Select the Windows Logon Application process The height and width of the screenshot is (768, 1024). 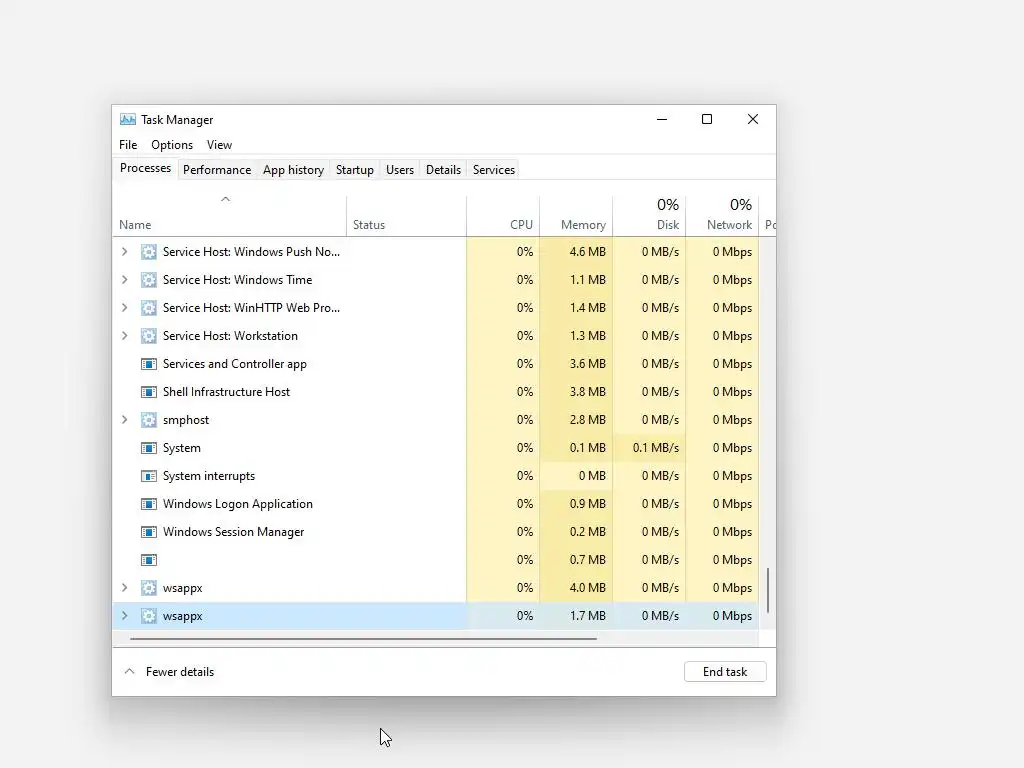point(436,504)
